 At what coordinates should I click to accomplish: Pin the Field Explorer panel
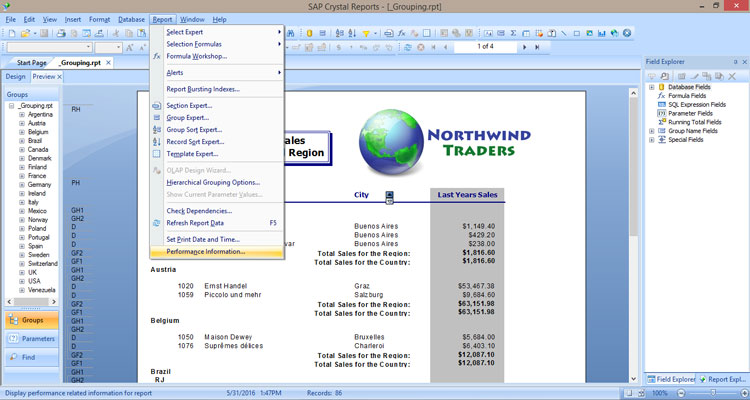(x=736, y=62)
